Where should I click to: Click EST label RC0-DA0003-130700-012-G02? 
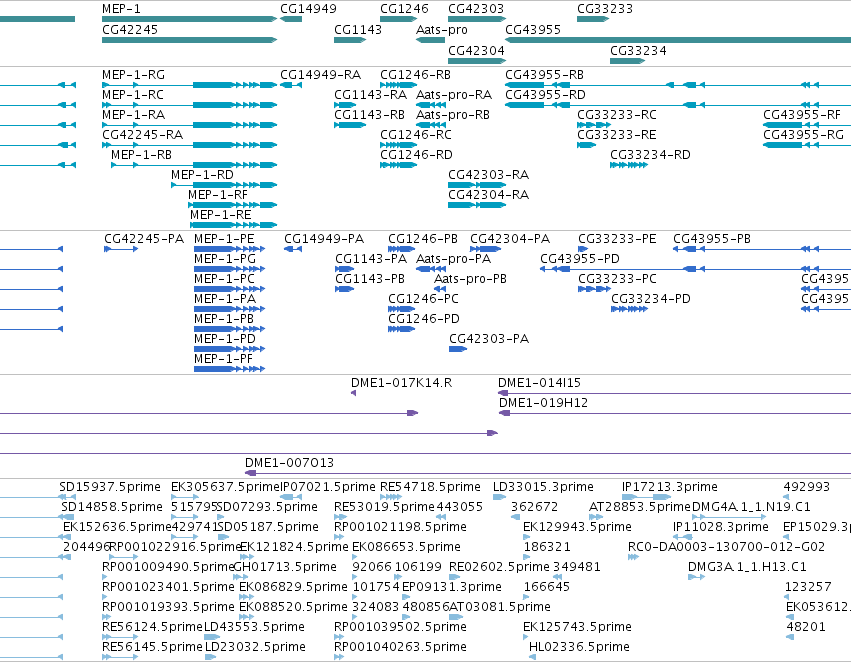point(726,547)
